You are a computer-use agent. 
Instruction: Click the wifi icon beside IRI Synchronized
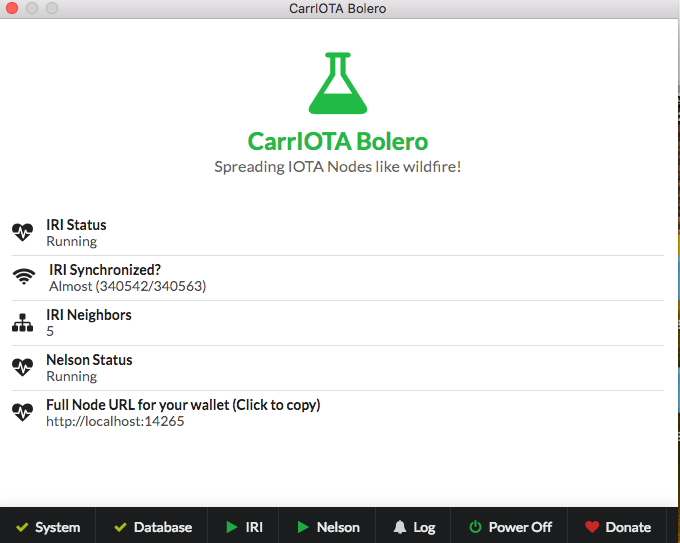[x=24, y=277]
